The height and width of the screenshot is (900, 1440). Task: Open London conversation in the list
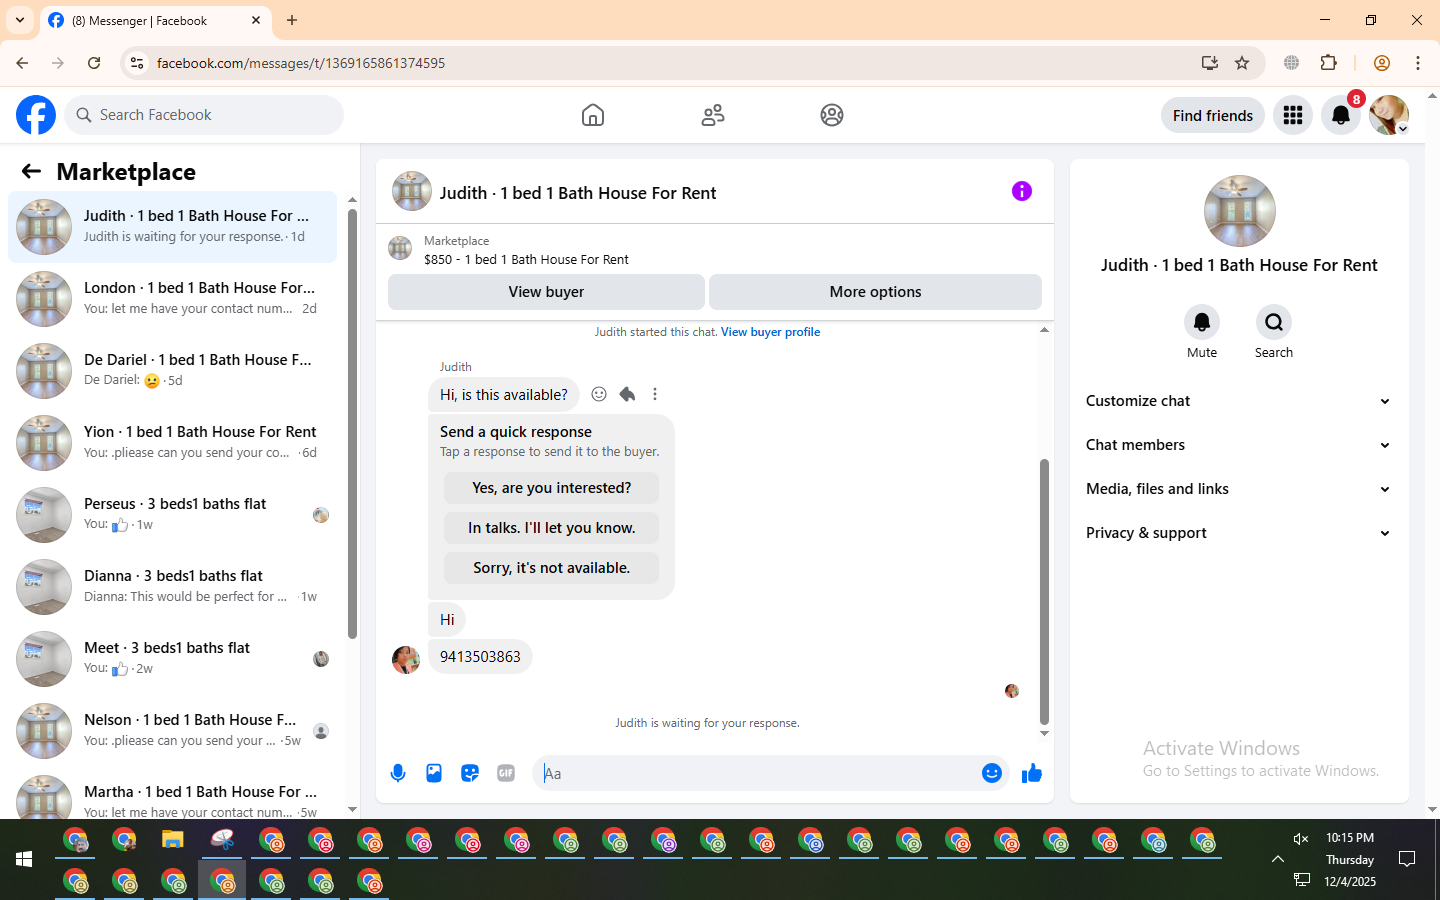pyautogui.click(x=172, y=299)
